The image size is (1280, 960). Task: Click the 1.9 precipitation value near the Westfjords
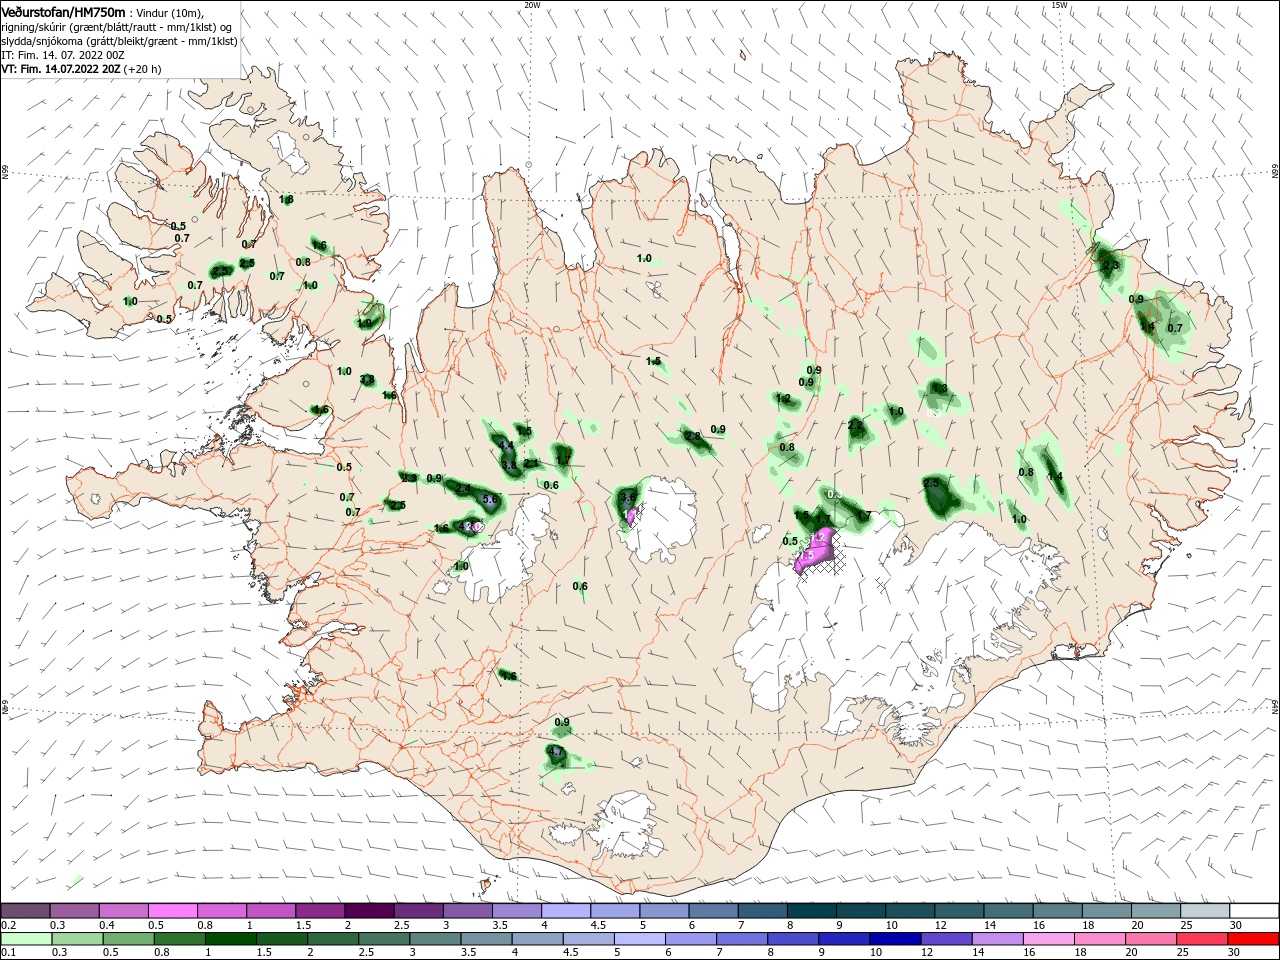(365, 322)
